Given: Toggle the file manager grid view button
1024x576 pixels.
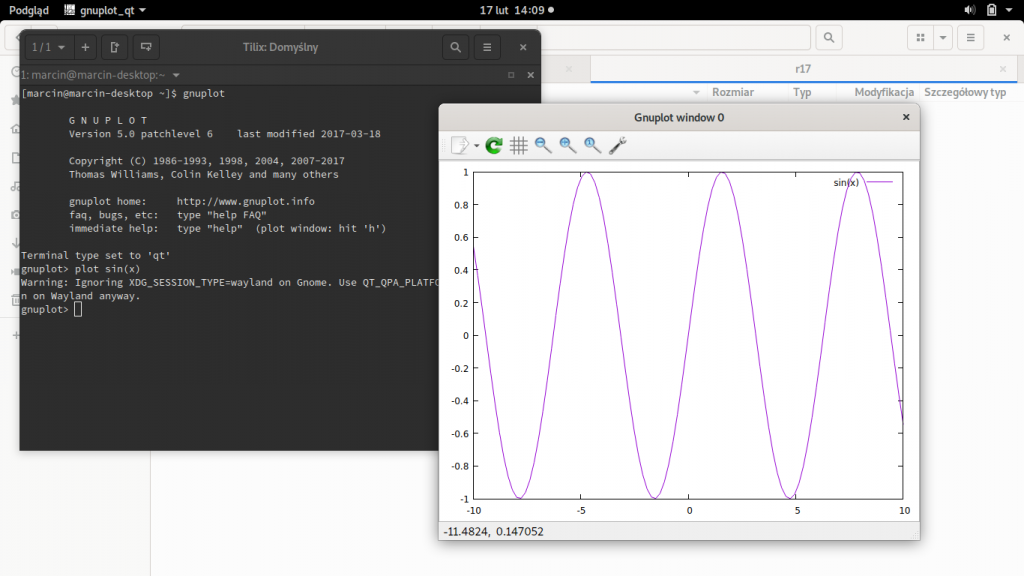Looking at the screenshot, I should (918, 38).
